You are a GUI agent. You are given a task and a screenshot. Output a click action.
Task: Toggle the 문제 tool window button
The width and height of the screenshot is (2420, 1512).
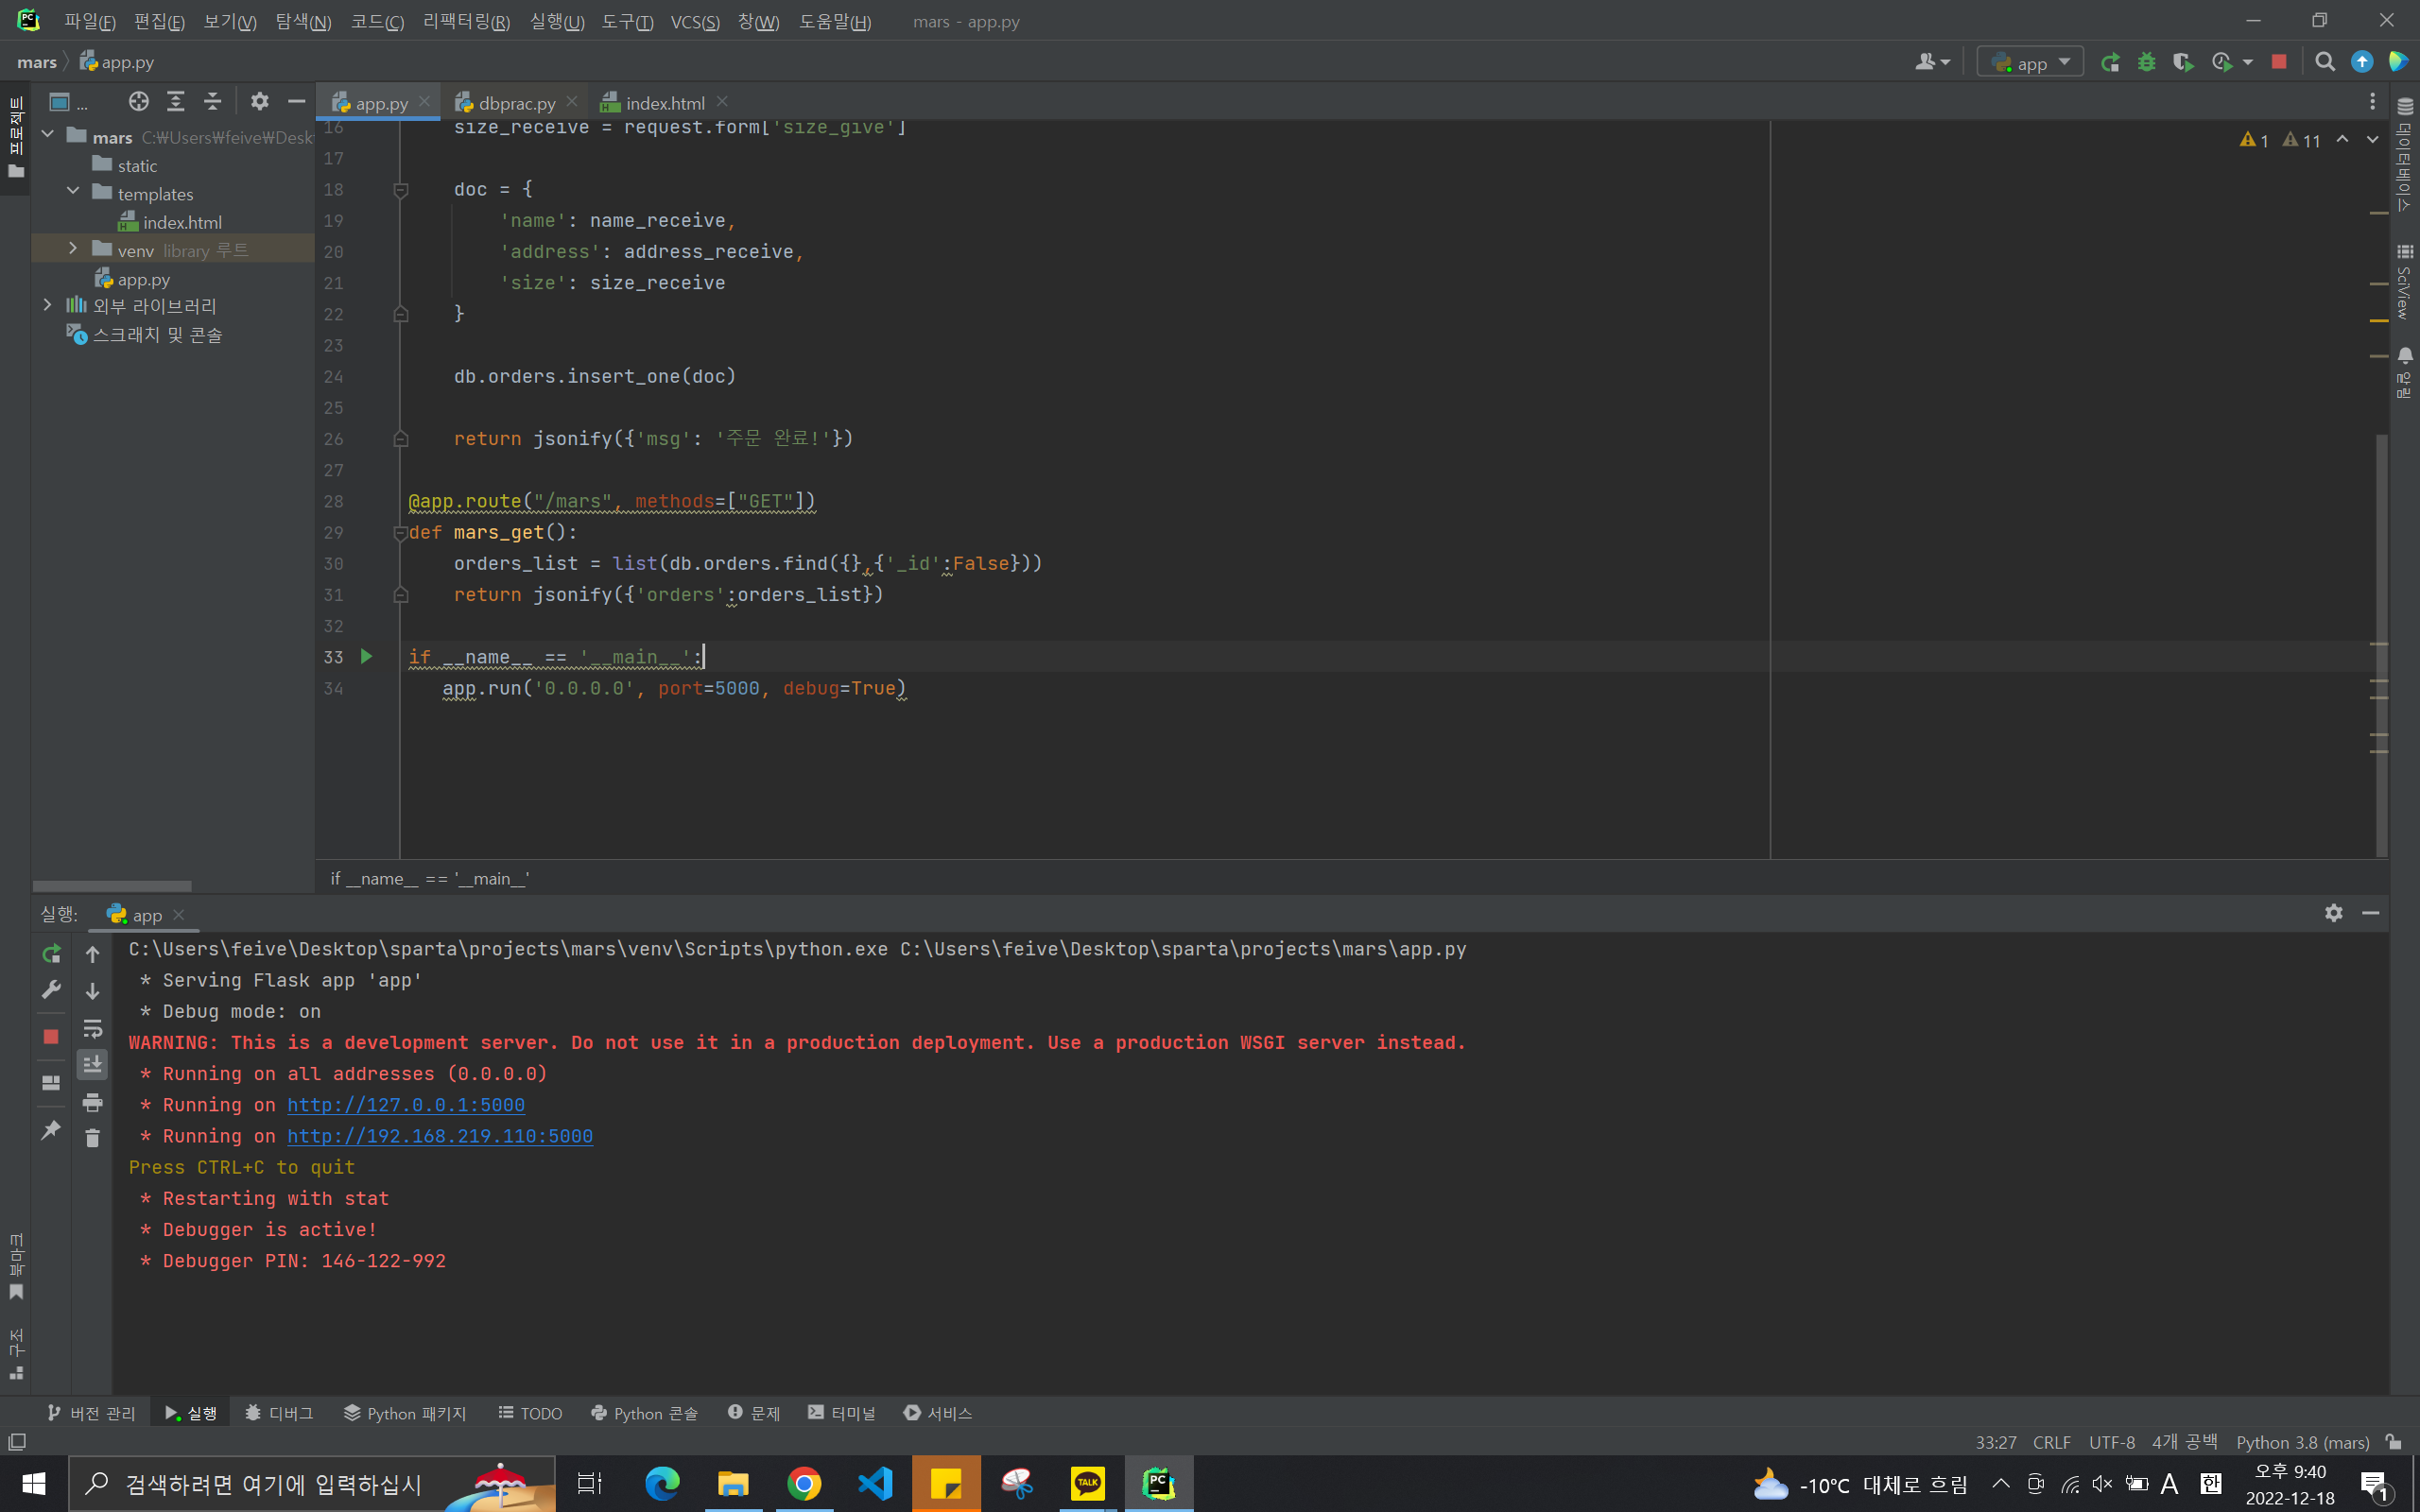pos(754,1413)
